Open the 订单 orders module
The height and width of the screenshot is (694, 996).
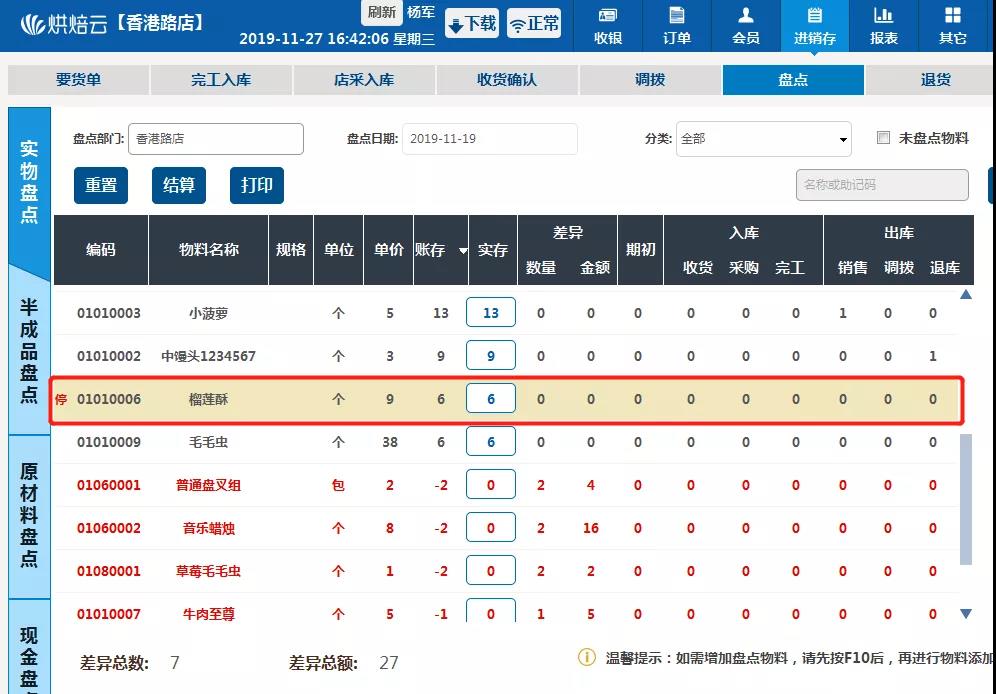pyautogui.click(x=676, y=27)
